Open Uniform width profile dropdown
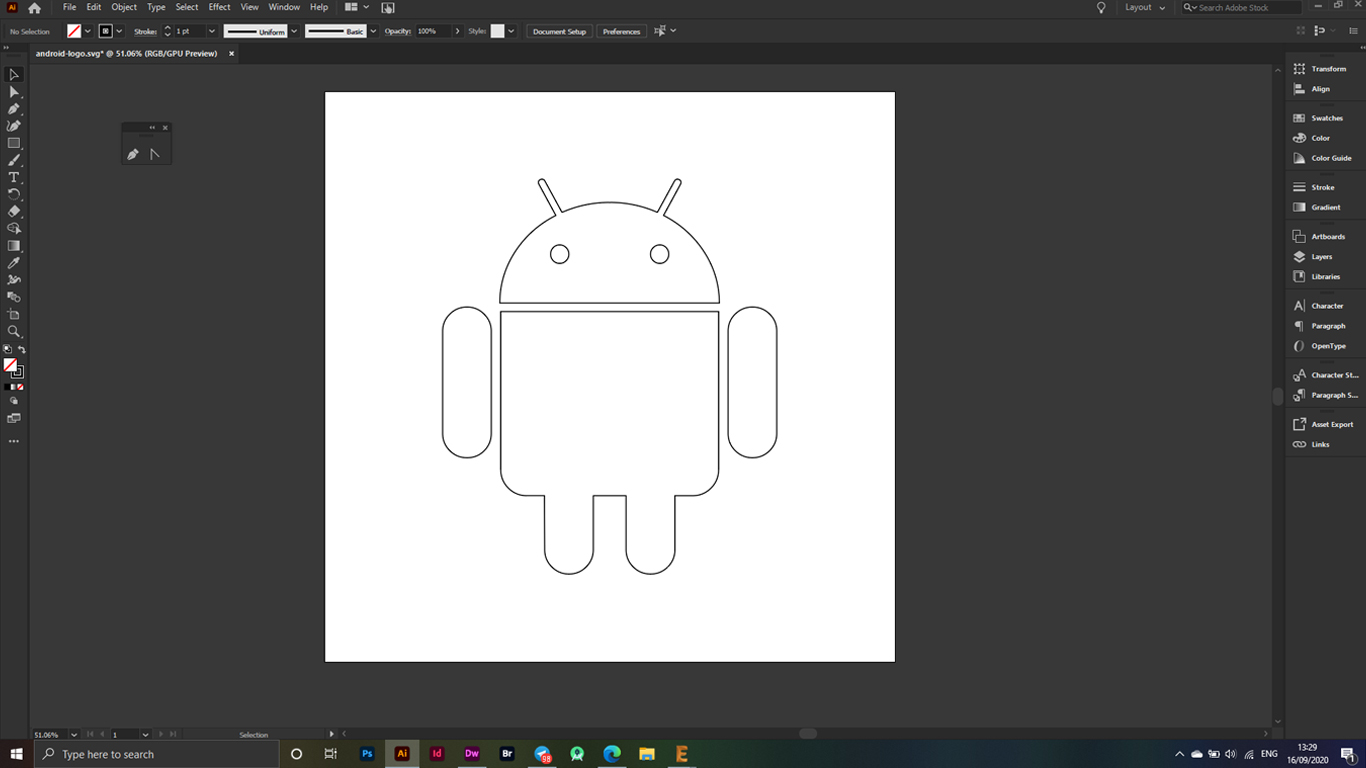This screenshot has width=1366, height=768. click(x=294, y=31)
